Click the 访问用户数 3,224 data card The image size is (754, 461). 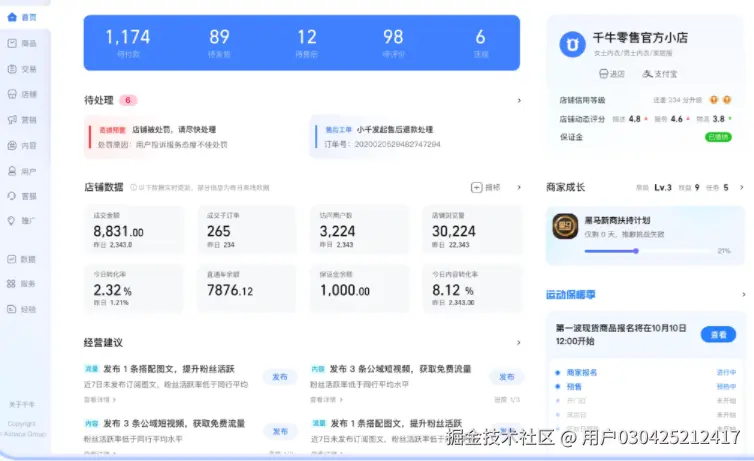(360, 230)
